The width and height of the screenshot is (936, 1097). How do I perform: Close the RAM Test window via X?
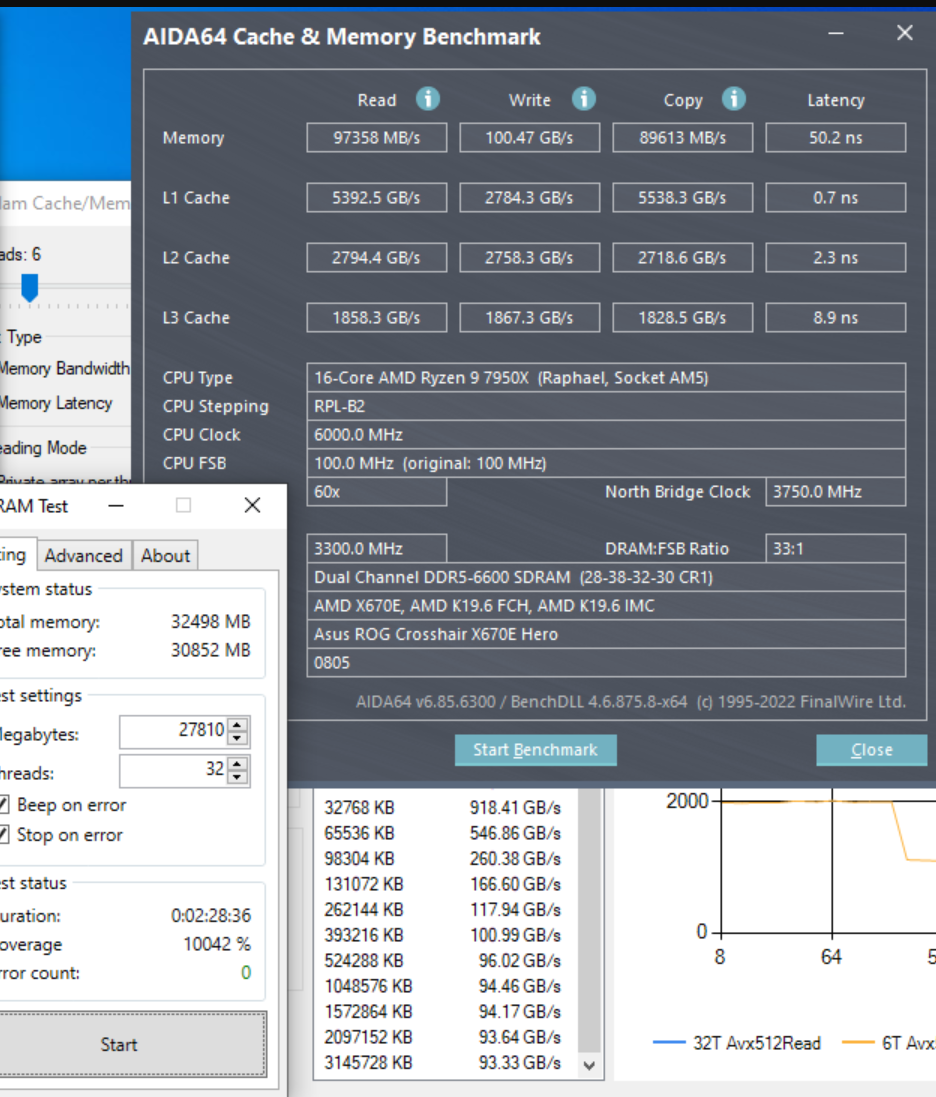[x=252, y=505]
